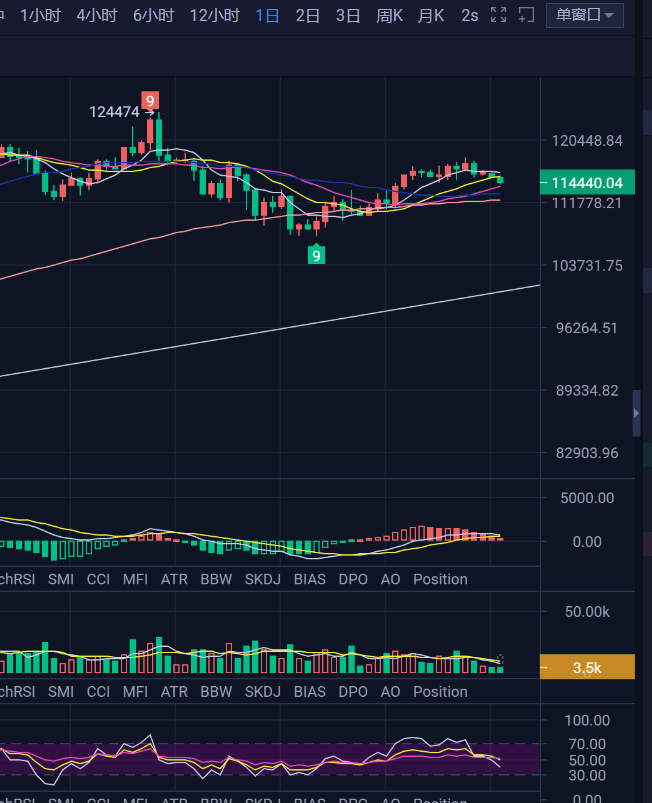Click the green 9 signal marker
The image size is (652, 803).
point(317,255)
